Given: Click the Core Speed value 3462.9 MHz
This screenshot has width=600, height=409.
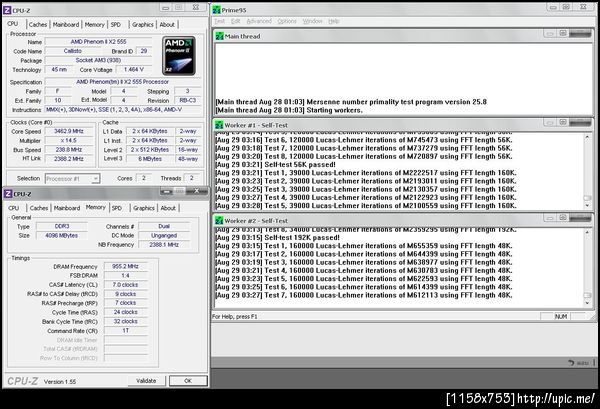Looking at the screenshot, I should [x=69, y=131].
